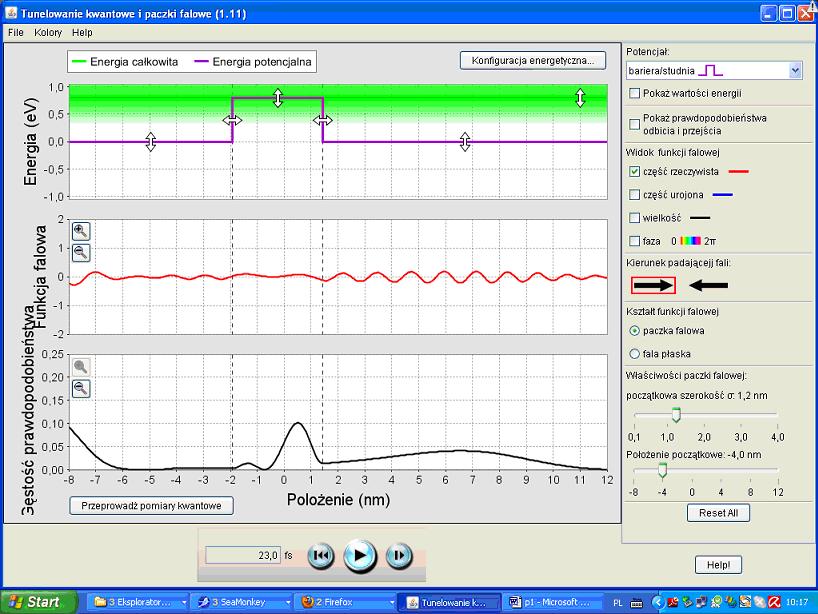Click the tray expand arrow icon
Viewport: 818px width, 614px height.
point(658,603)
